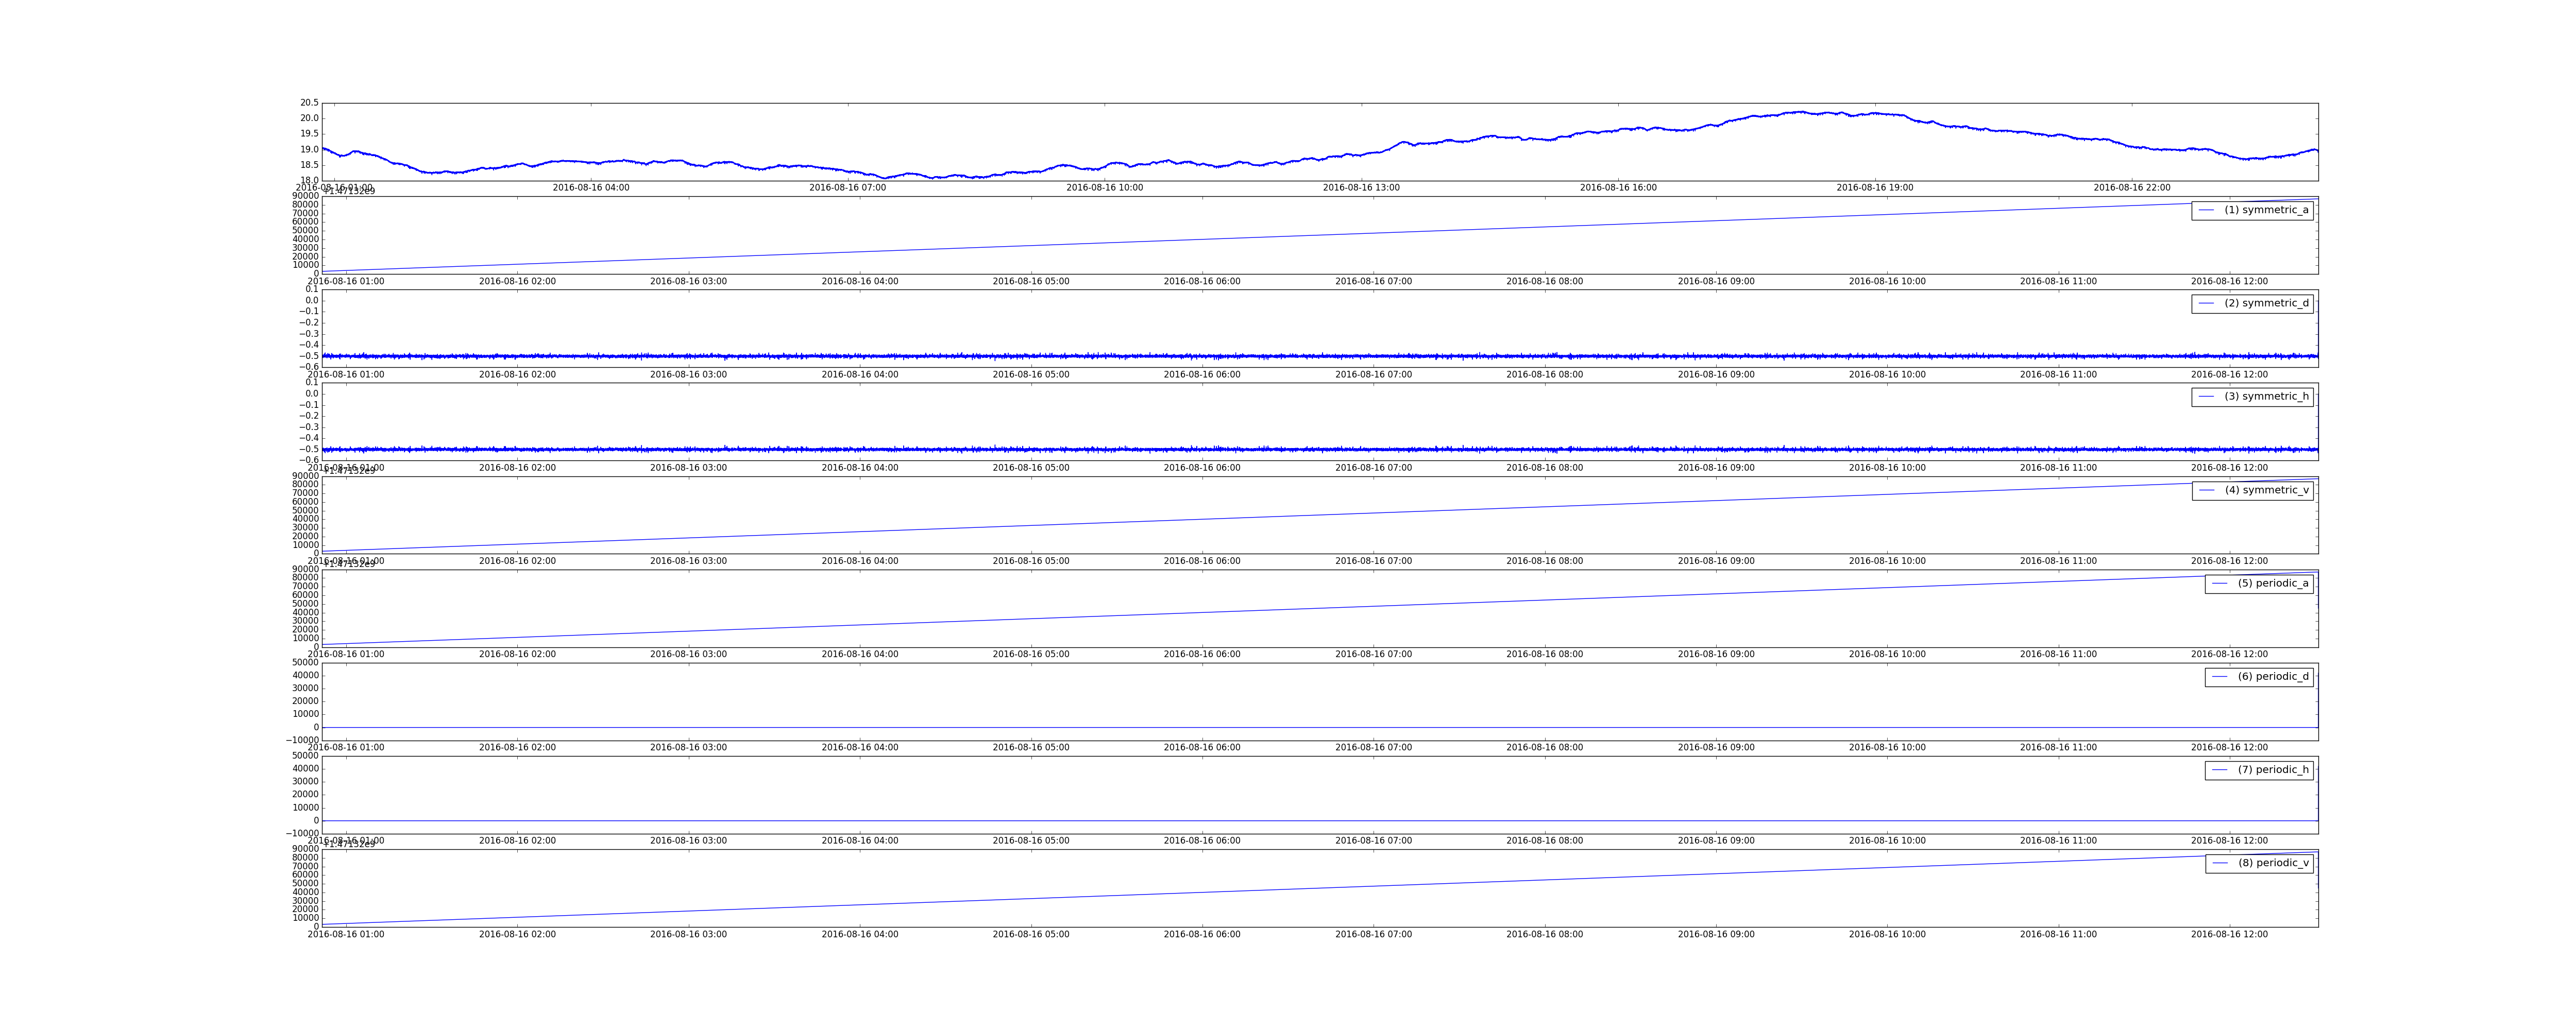Click the 60000 y-tick of periodic_a plot
The height and width of the screenshot is (1030, 2576).
pos(304,595)
